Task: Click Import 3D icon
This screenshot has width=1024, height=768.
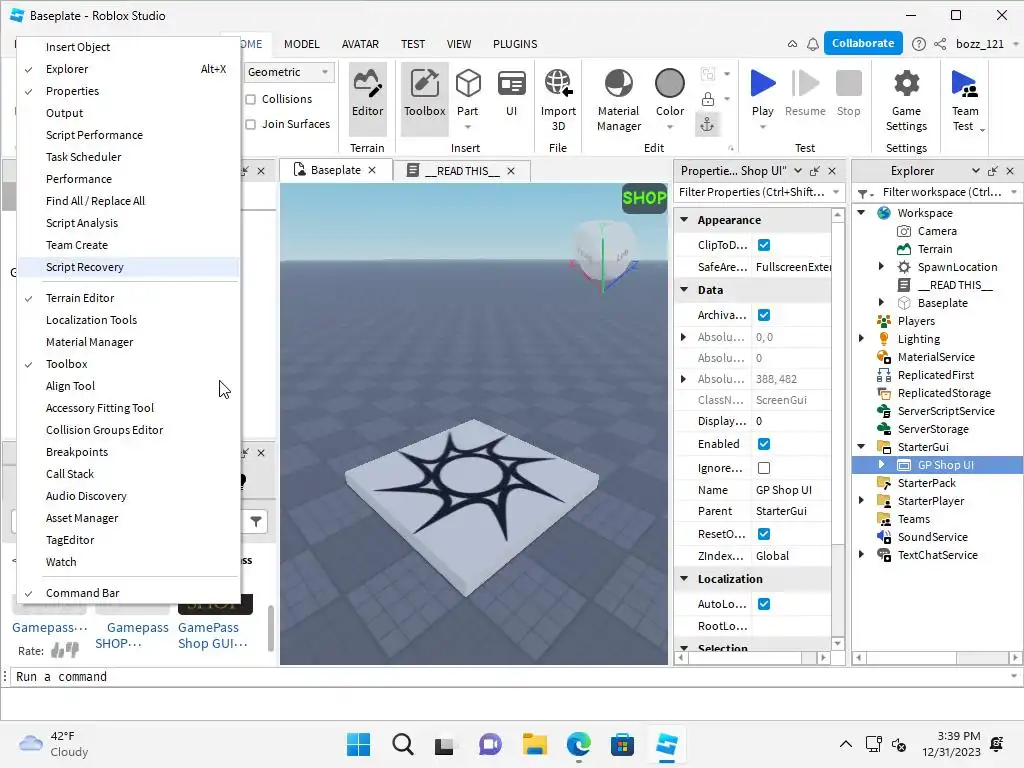Action: [x=558, y=98]
